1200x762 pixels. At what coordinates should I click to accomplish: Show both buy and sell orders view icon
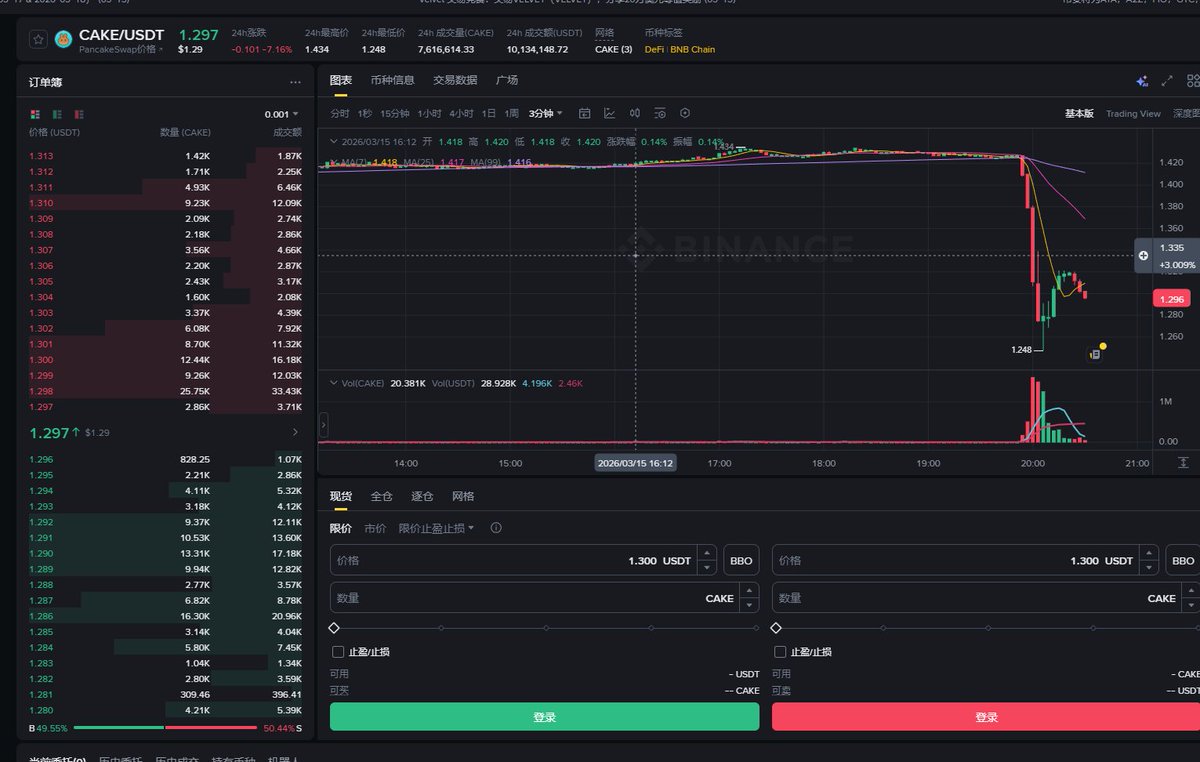coord(35,114)
